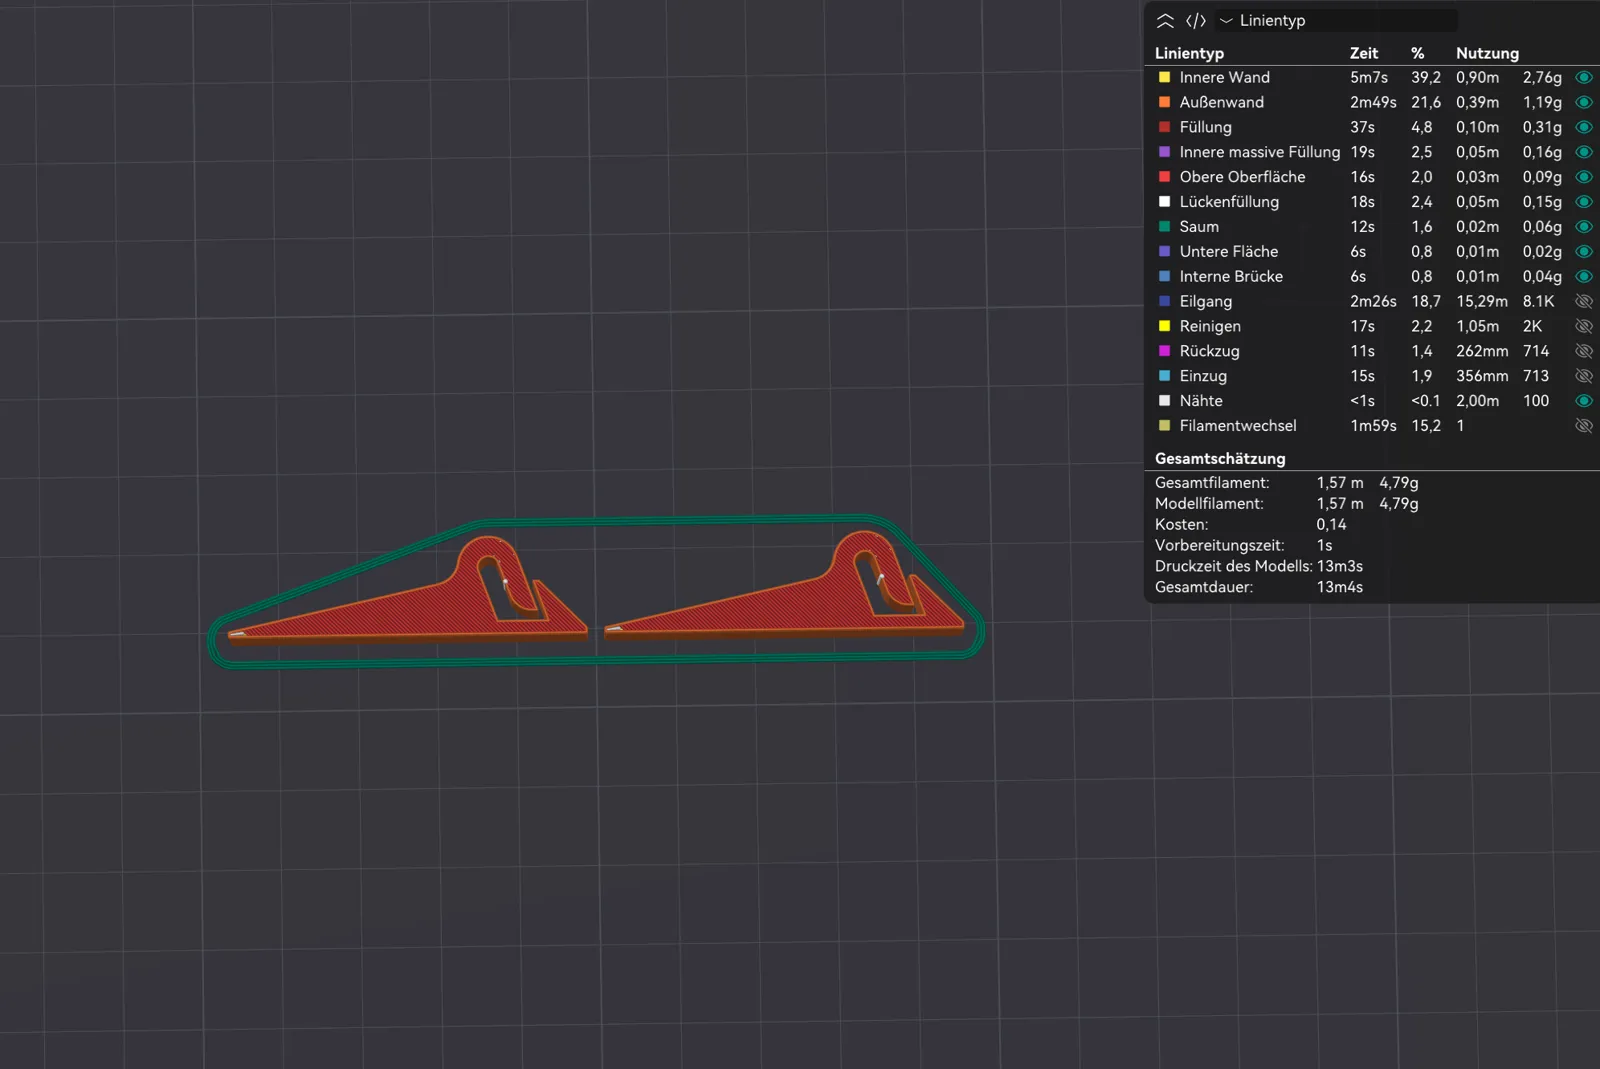Select the Filamentwechsel row label
Image resolution: width=1600 pixels, height=1069 pixels.
pyautogui.click(x=1238, y=426)
